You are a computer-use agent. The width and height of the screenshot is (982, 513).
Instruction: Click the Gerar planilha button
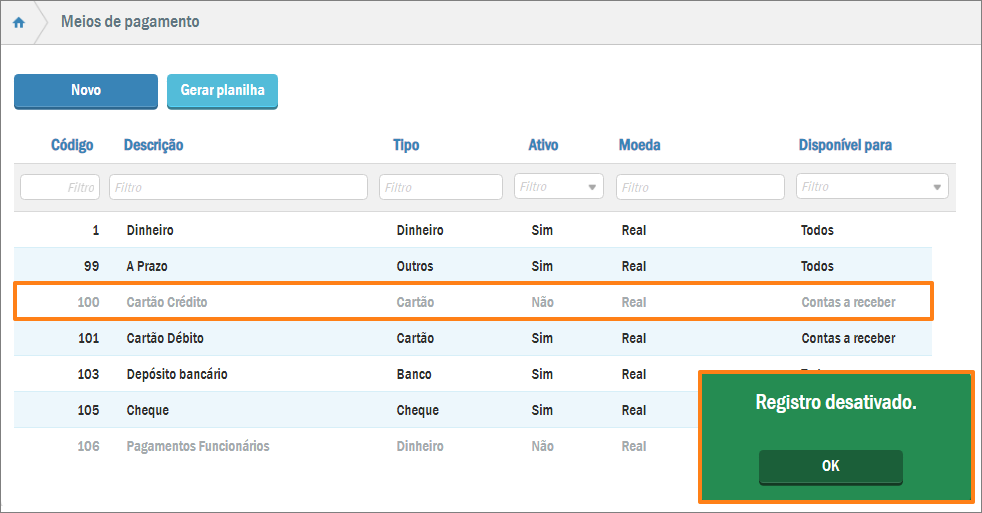[222, 90]
